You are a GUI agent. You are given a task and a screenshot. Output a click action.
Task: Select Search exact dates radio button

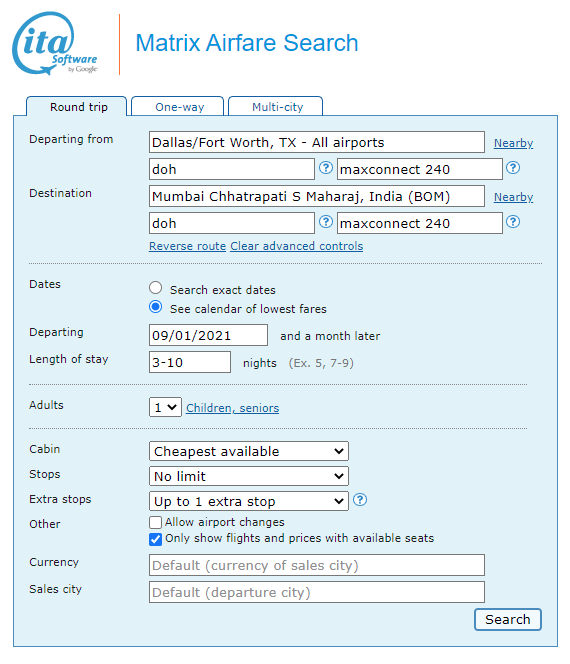[155, 288]
